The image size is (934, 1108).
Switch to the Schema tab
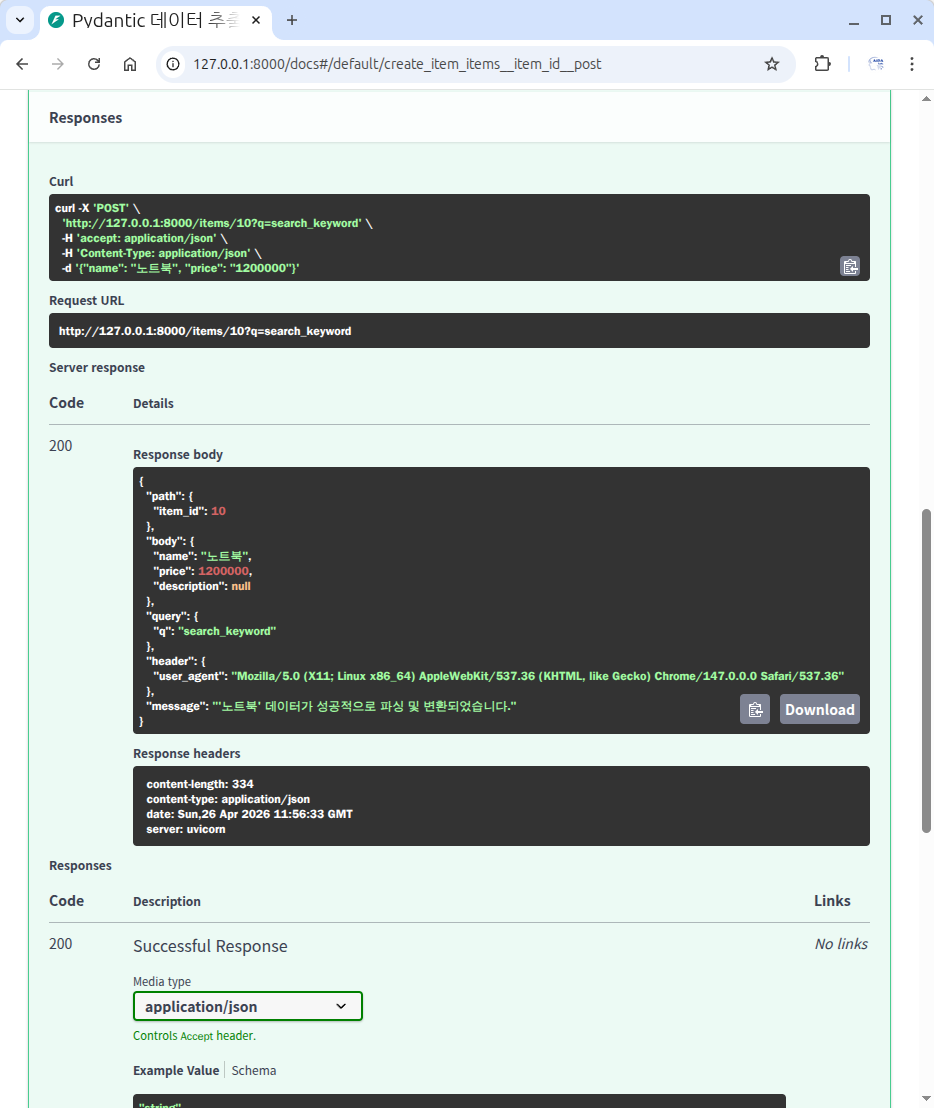(x=254, y=1071)
